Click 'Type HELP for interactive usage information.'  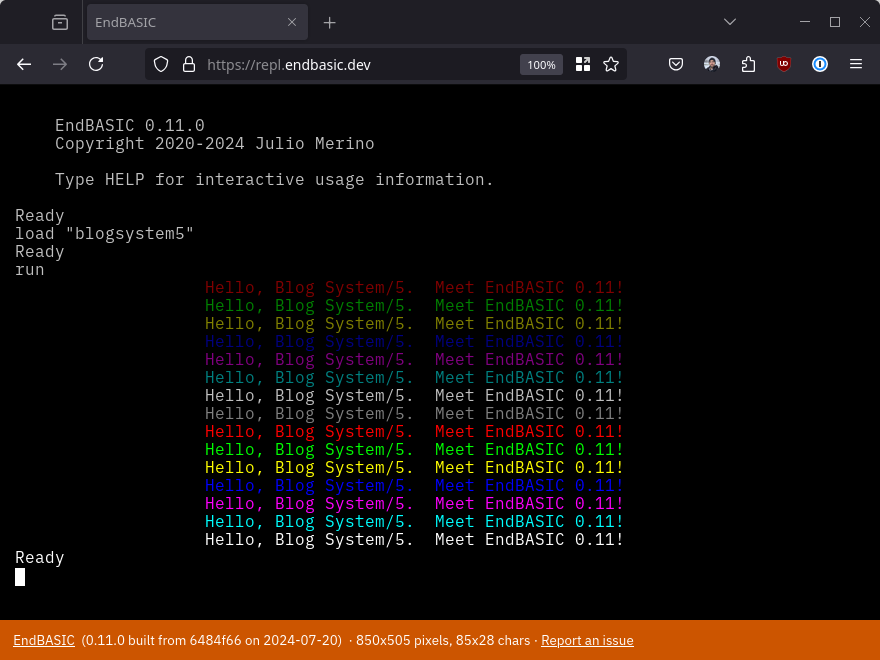(x=274, y=180)
